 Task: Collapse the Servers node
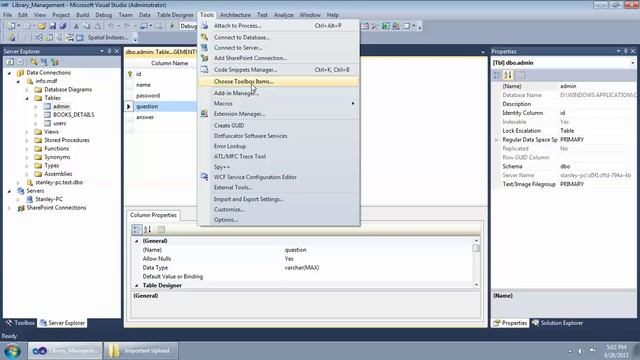tap(9, 191)
